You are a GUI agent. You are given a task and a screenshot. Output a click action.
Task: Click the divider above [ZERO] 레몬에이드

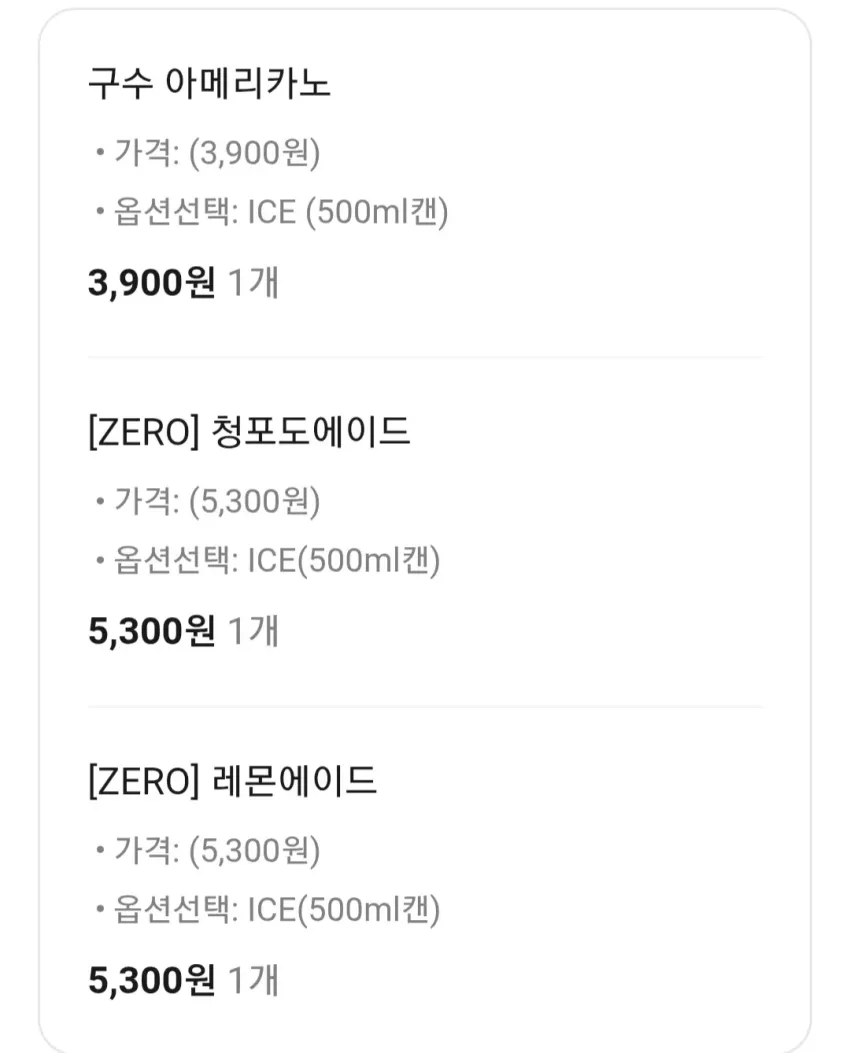pyautogui.click(x=425, y=706)
